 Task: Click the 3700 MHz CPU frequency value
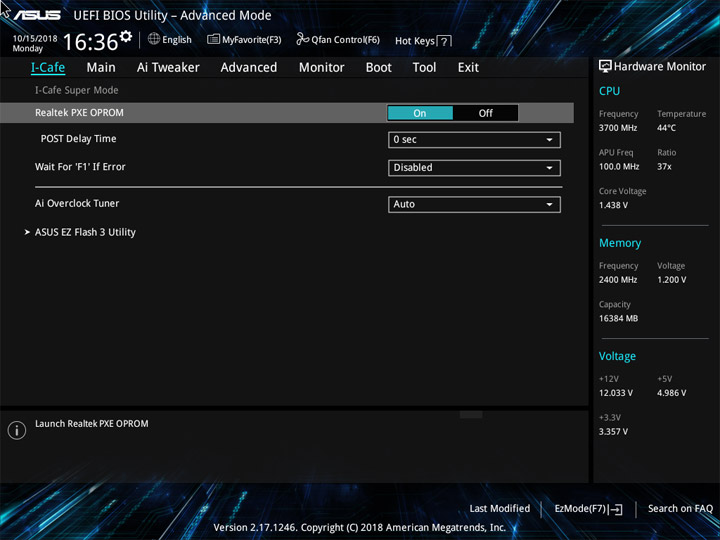coord(618,128)
